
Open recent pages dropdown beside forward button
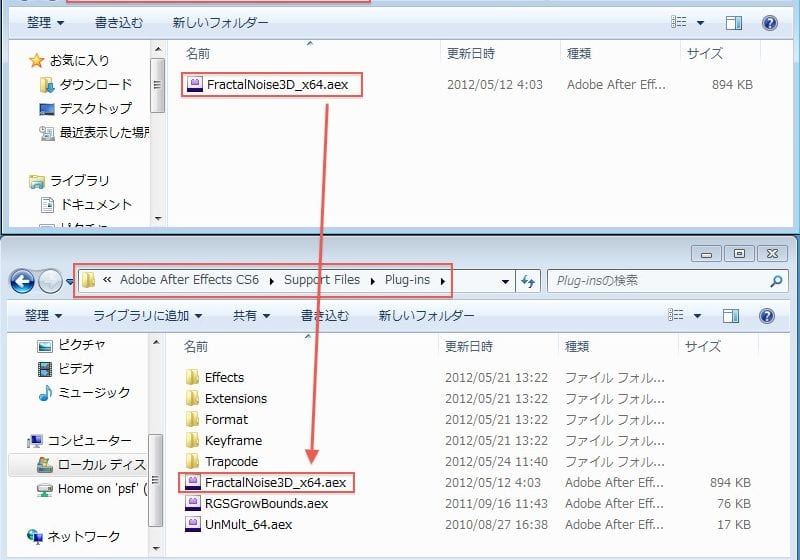coord(70,282)
